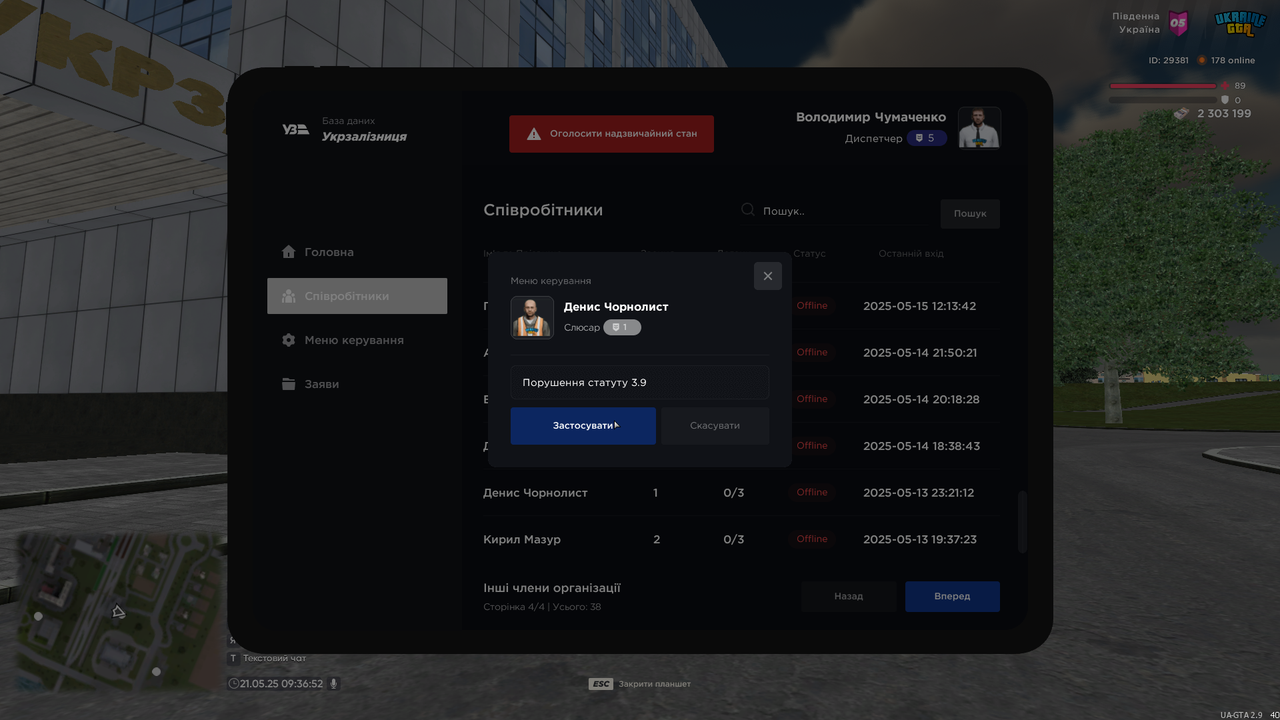Click 0/3 value in Кирил Мазур row
Image resolution: width=1280 pixels, height=720 pixels.
(734, 539)
